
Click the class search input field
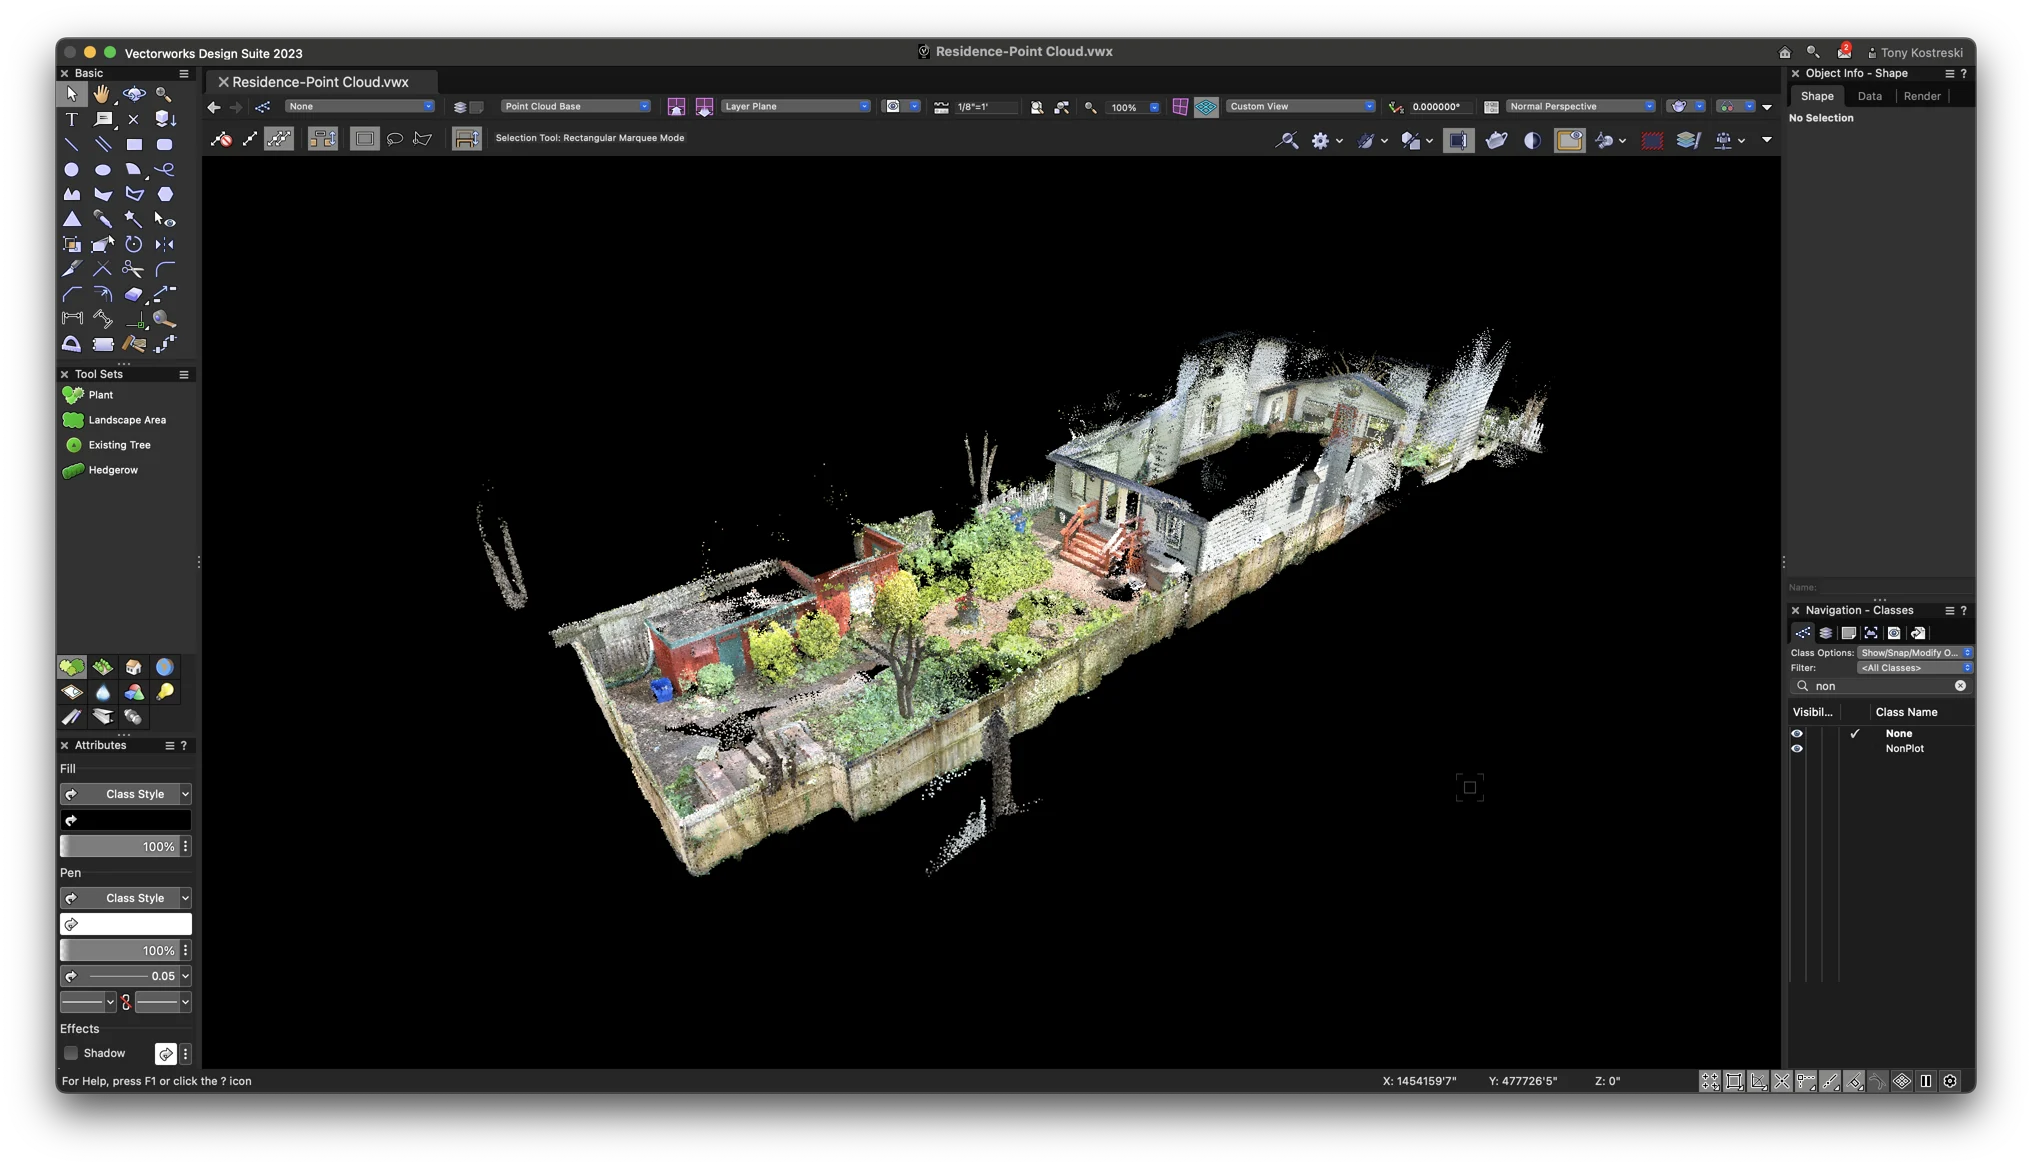tap(1880, 686)
